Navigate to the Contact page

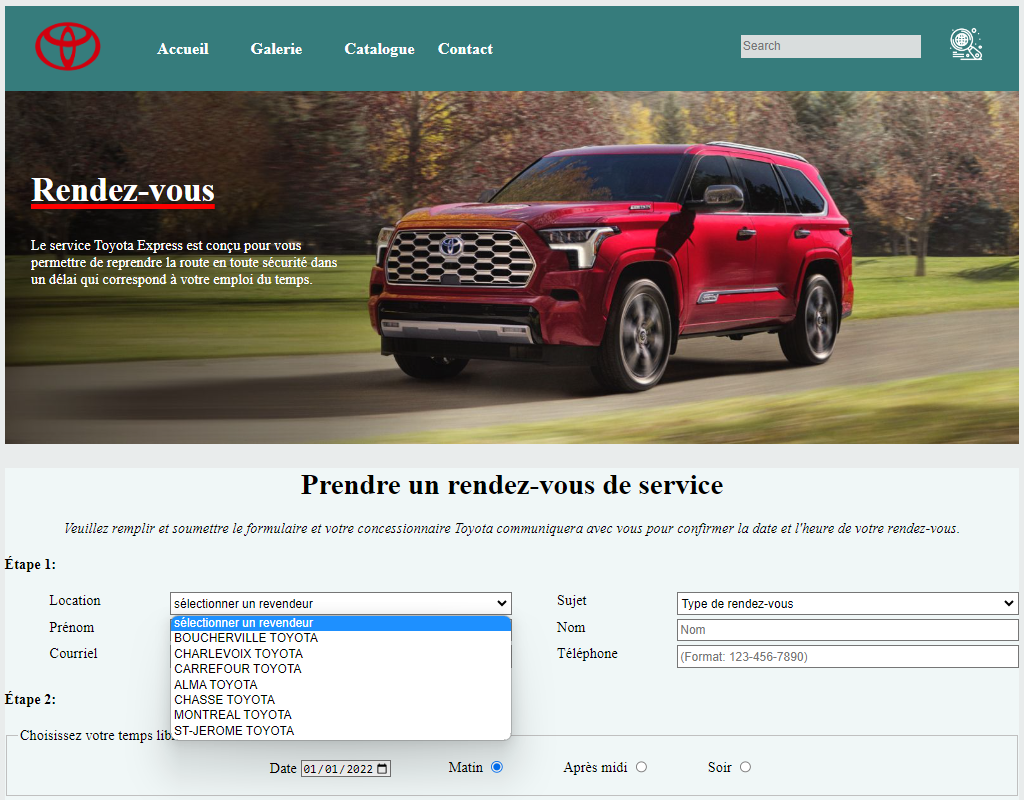(465, 48)
